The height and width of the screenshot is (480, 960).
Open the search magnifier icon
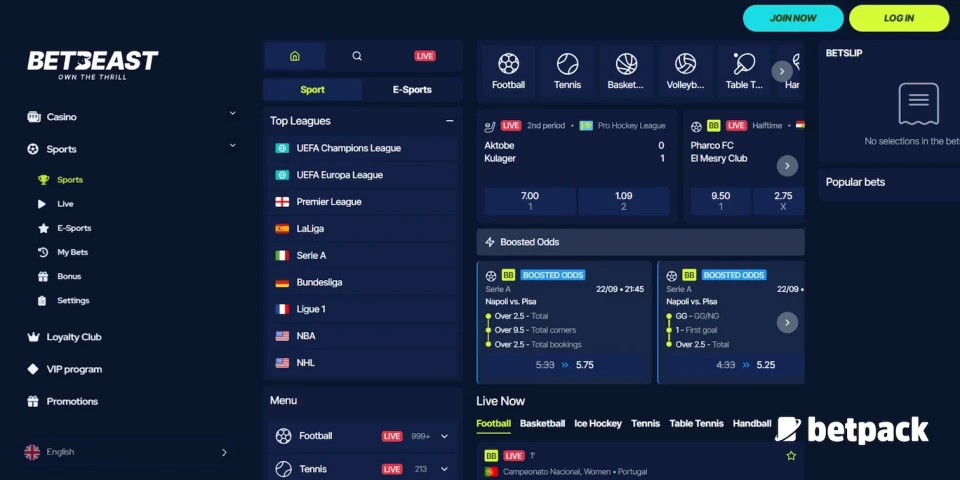(x=357, y=56)
